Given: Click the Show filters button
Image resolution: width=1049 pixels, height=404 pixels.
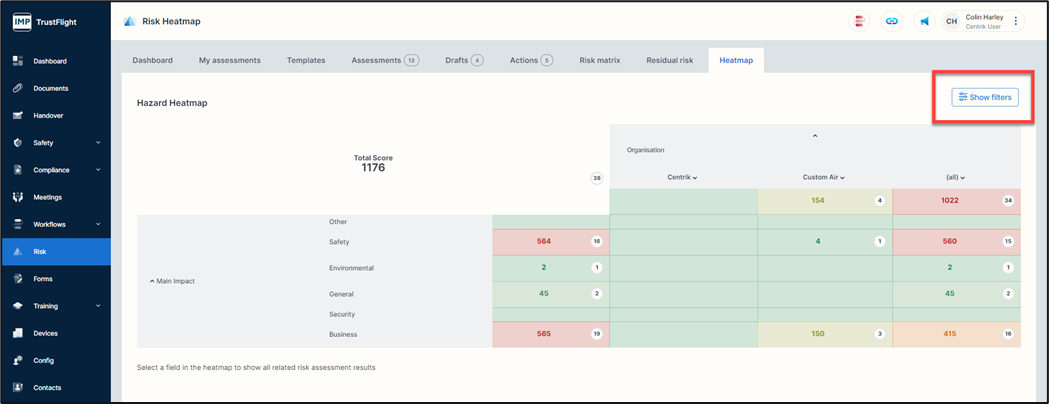Looking at the screenshot, I should point(985,97).
